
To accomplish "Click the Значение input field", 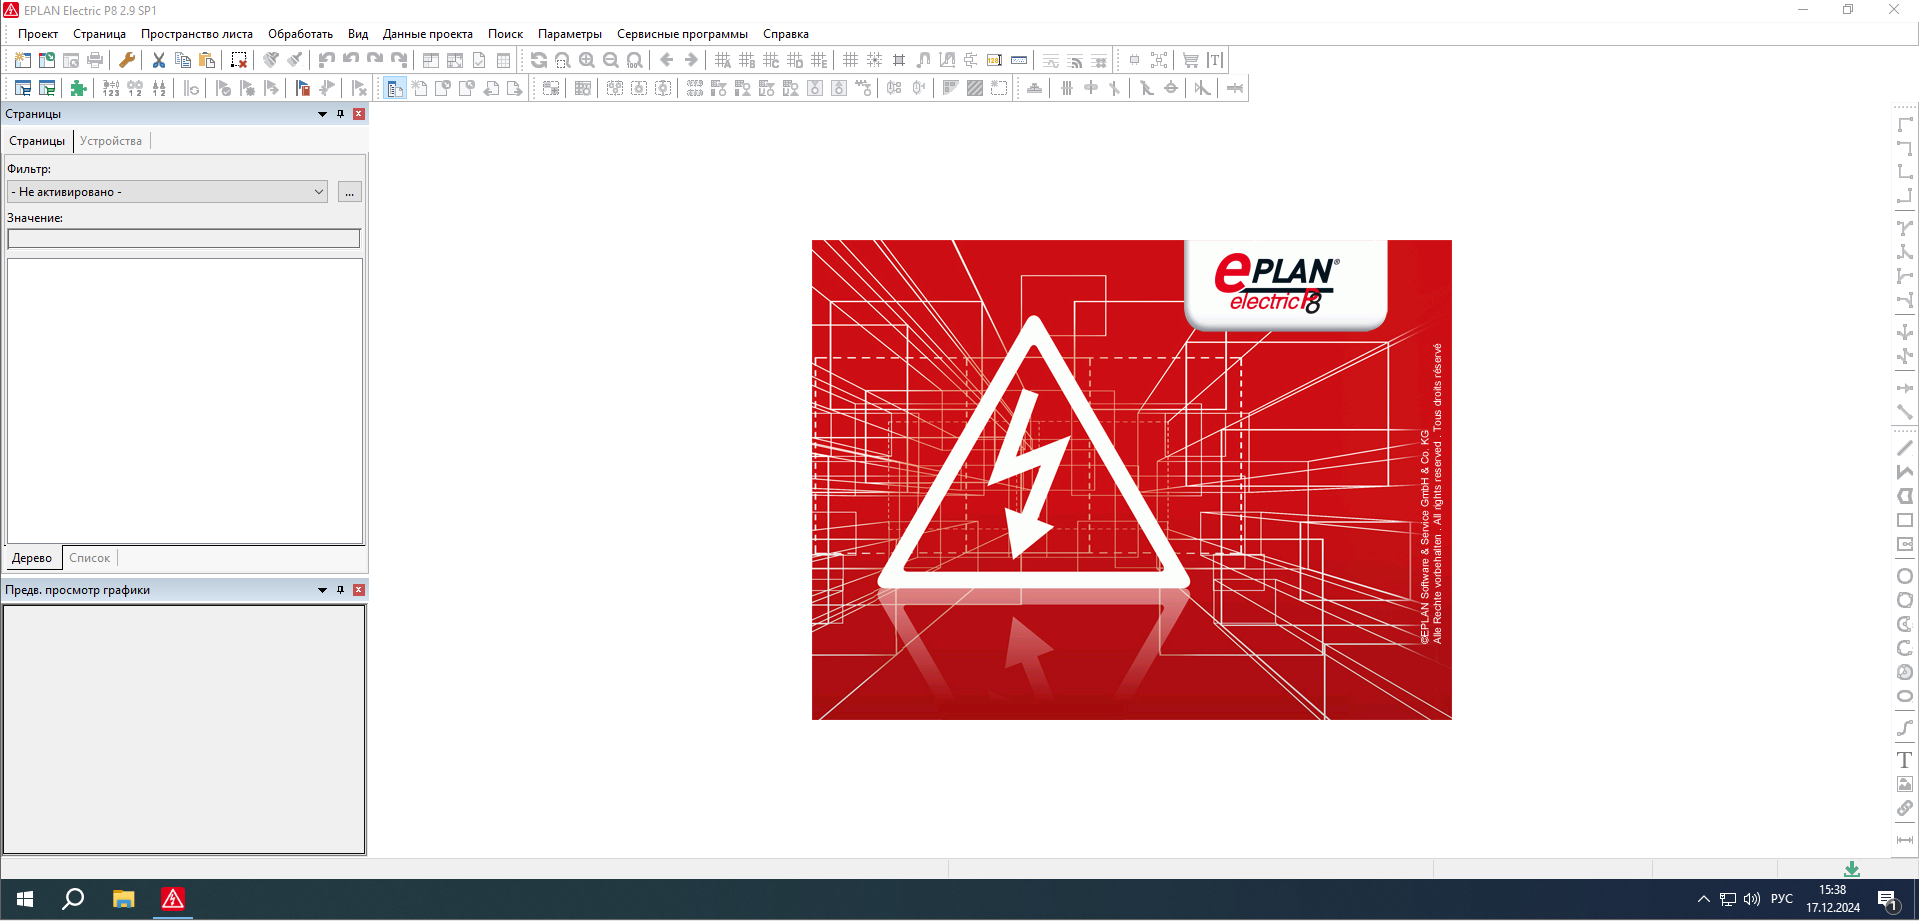I will click(x=183, y=238).
